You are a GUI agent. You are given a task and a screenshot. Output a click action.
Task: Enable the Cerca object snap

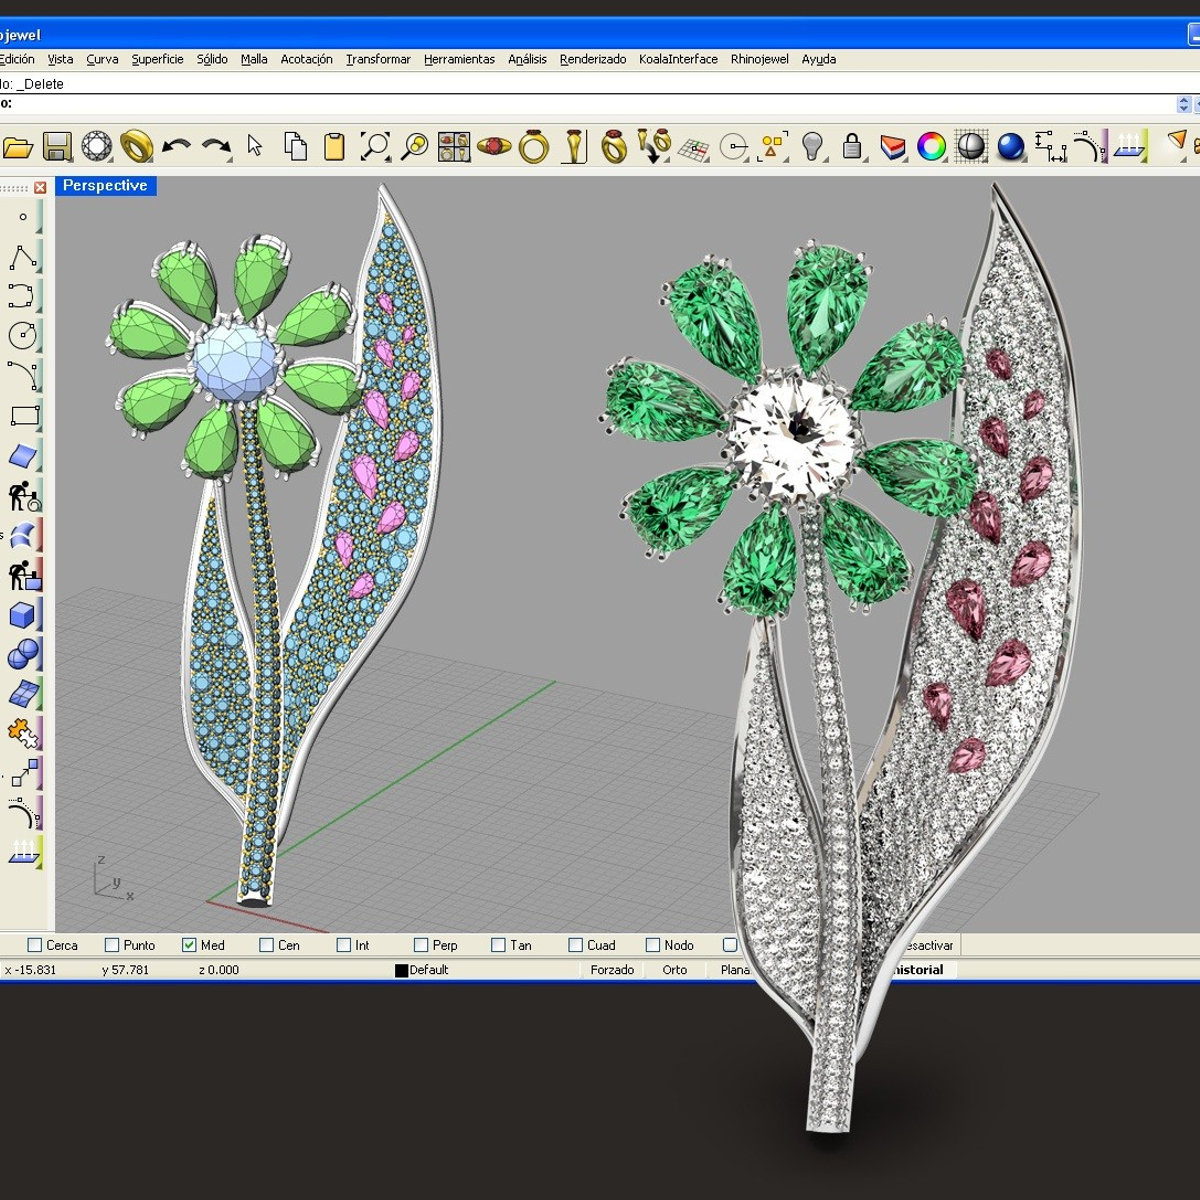tap(35, 945)
